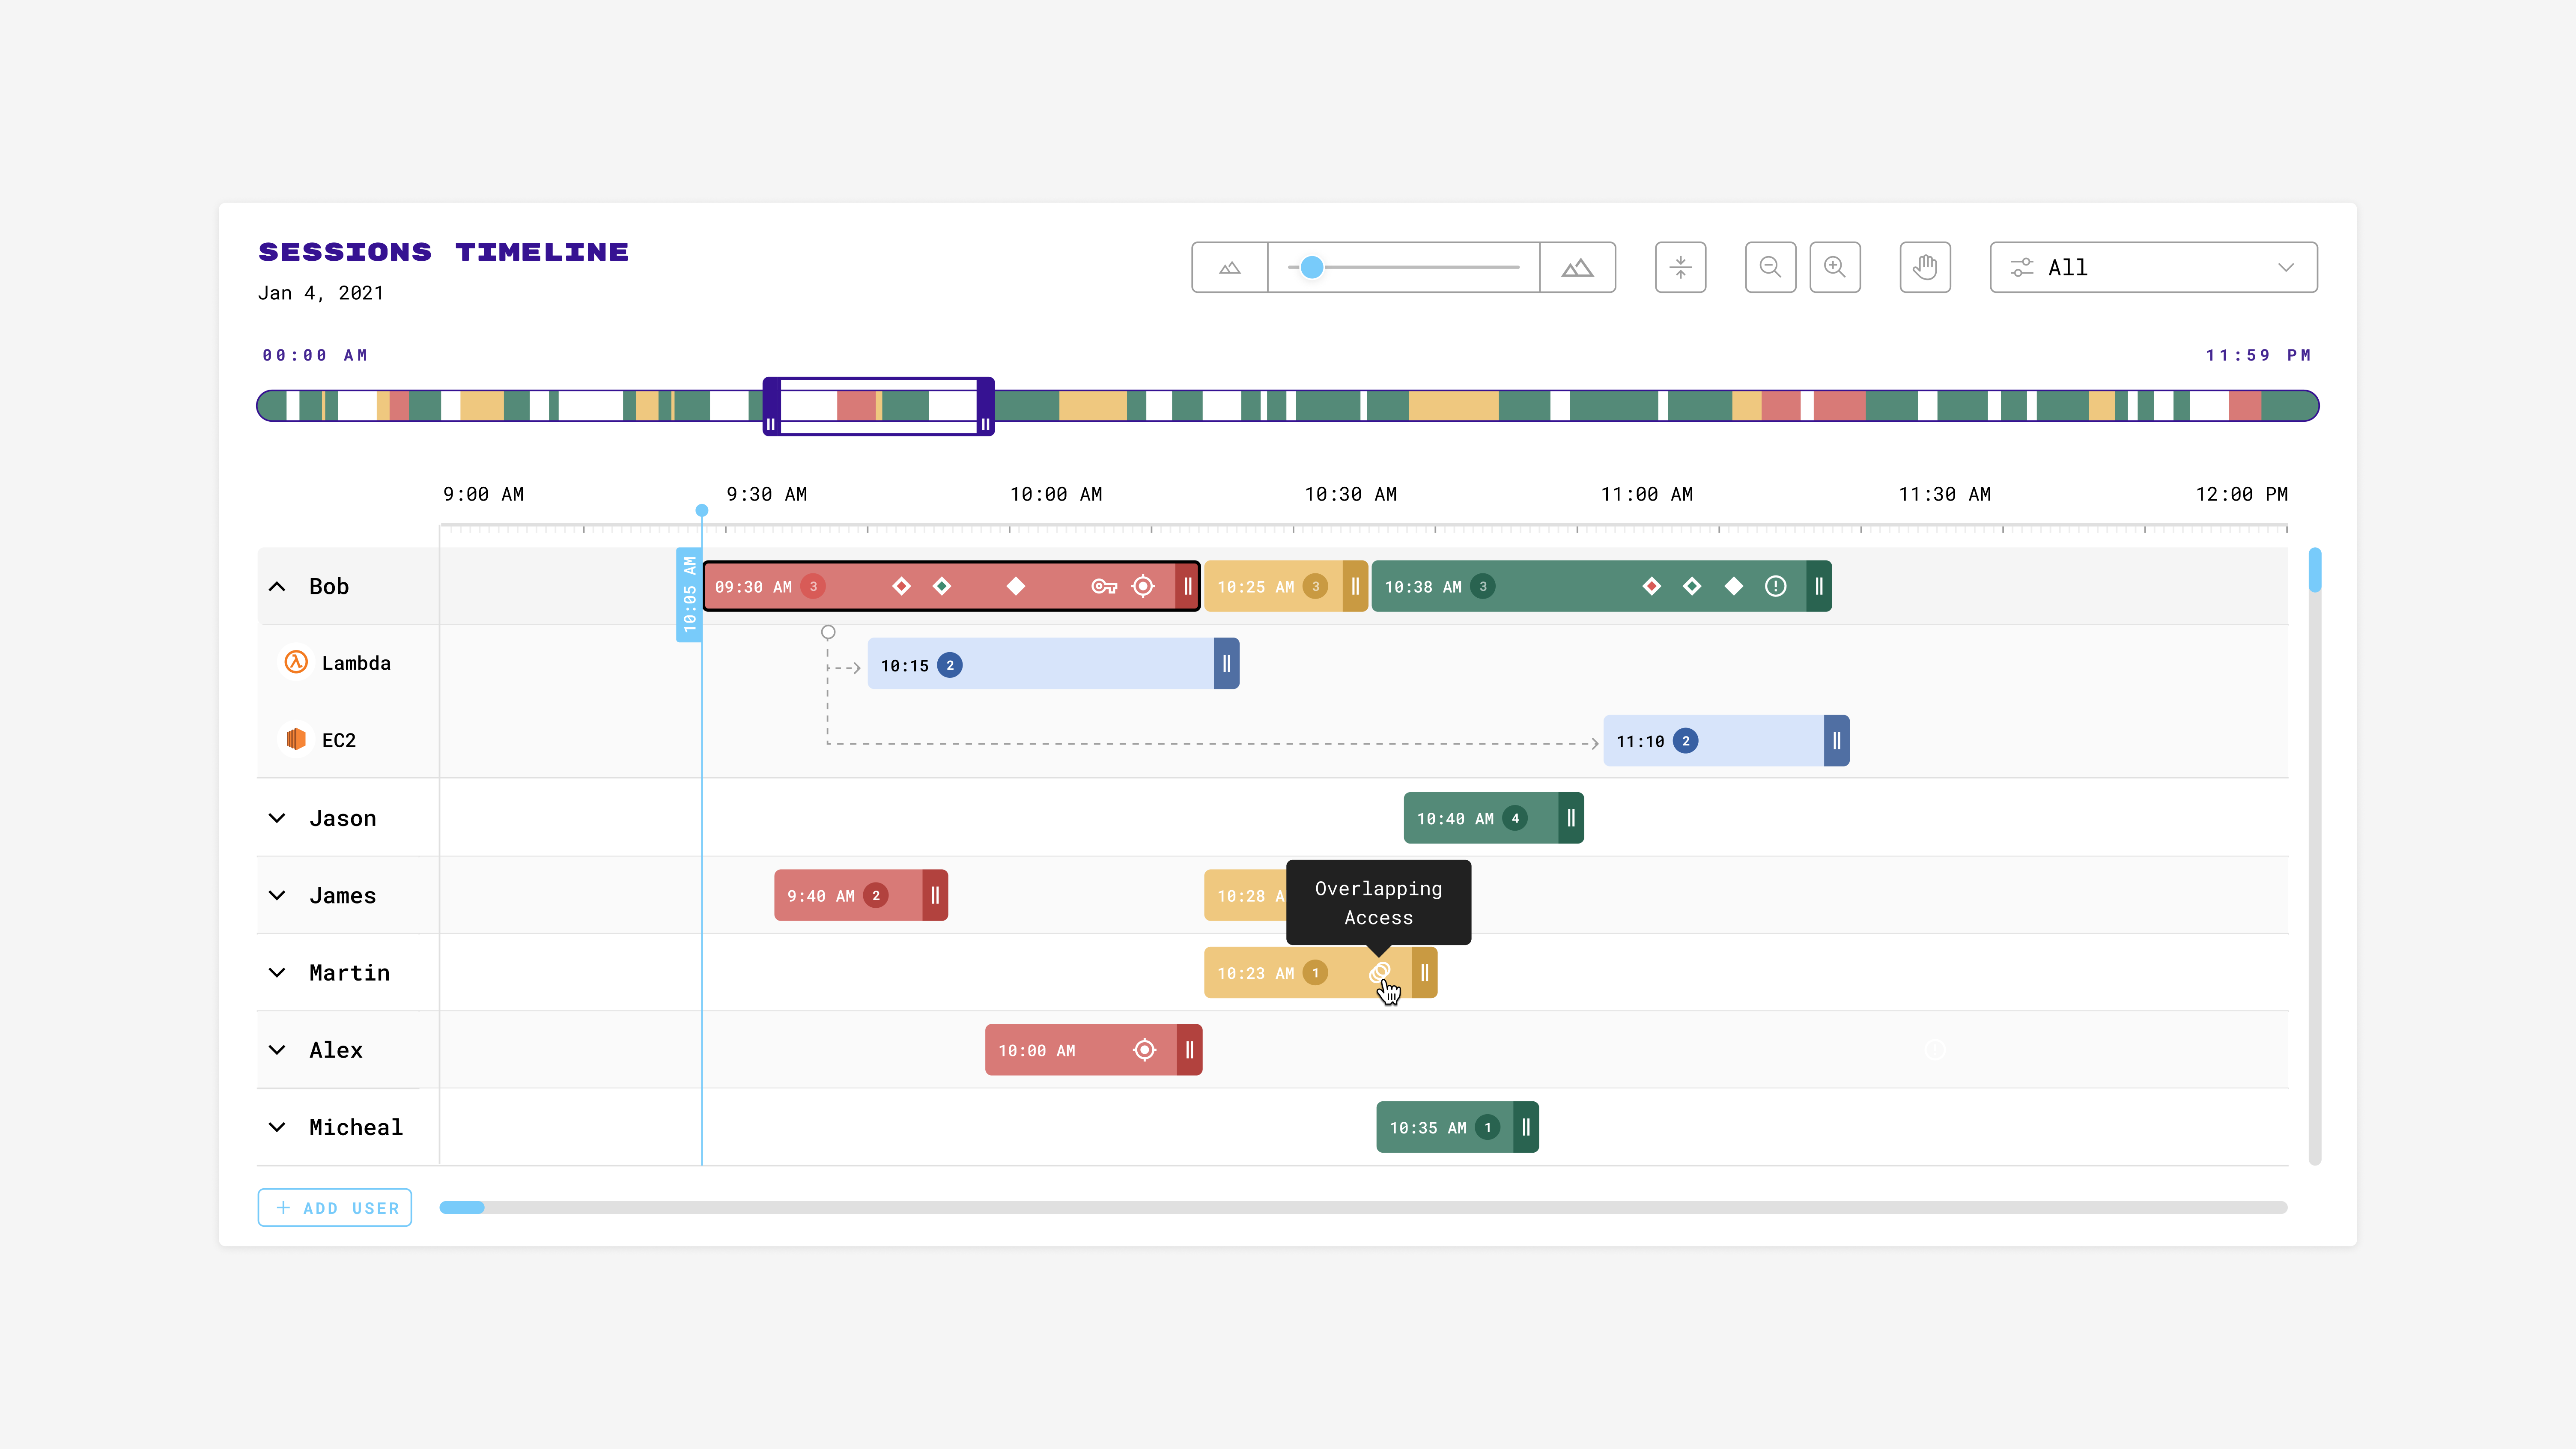Select the Zoom Out tool

[1770, 267]
